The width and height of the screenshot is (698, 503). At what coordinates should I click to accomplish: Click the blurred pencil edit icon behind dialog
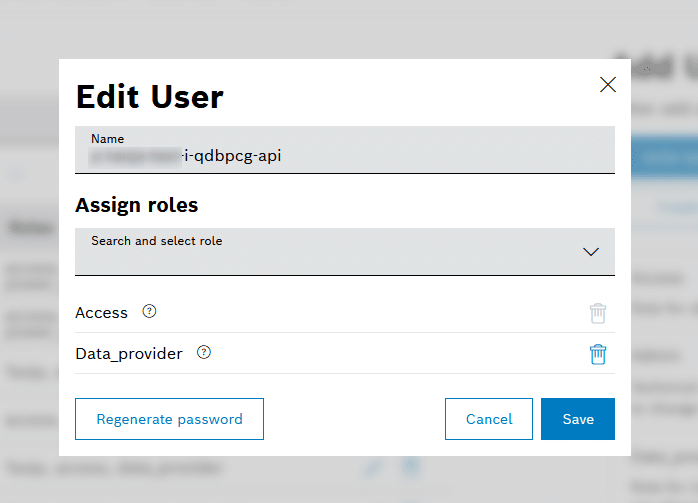pos(372,466)
